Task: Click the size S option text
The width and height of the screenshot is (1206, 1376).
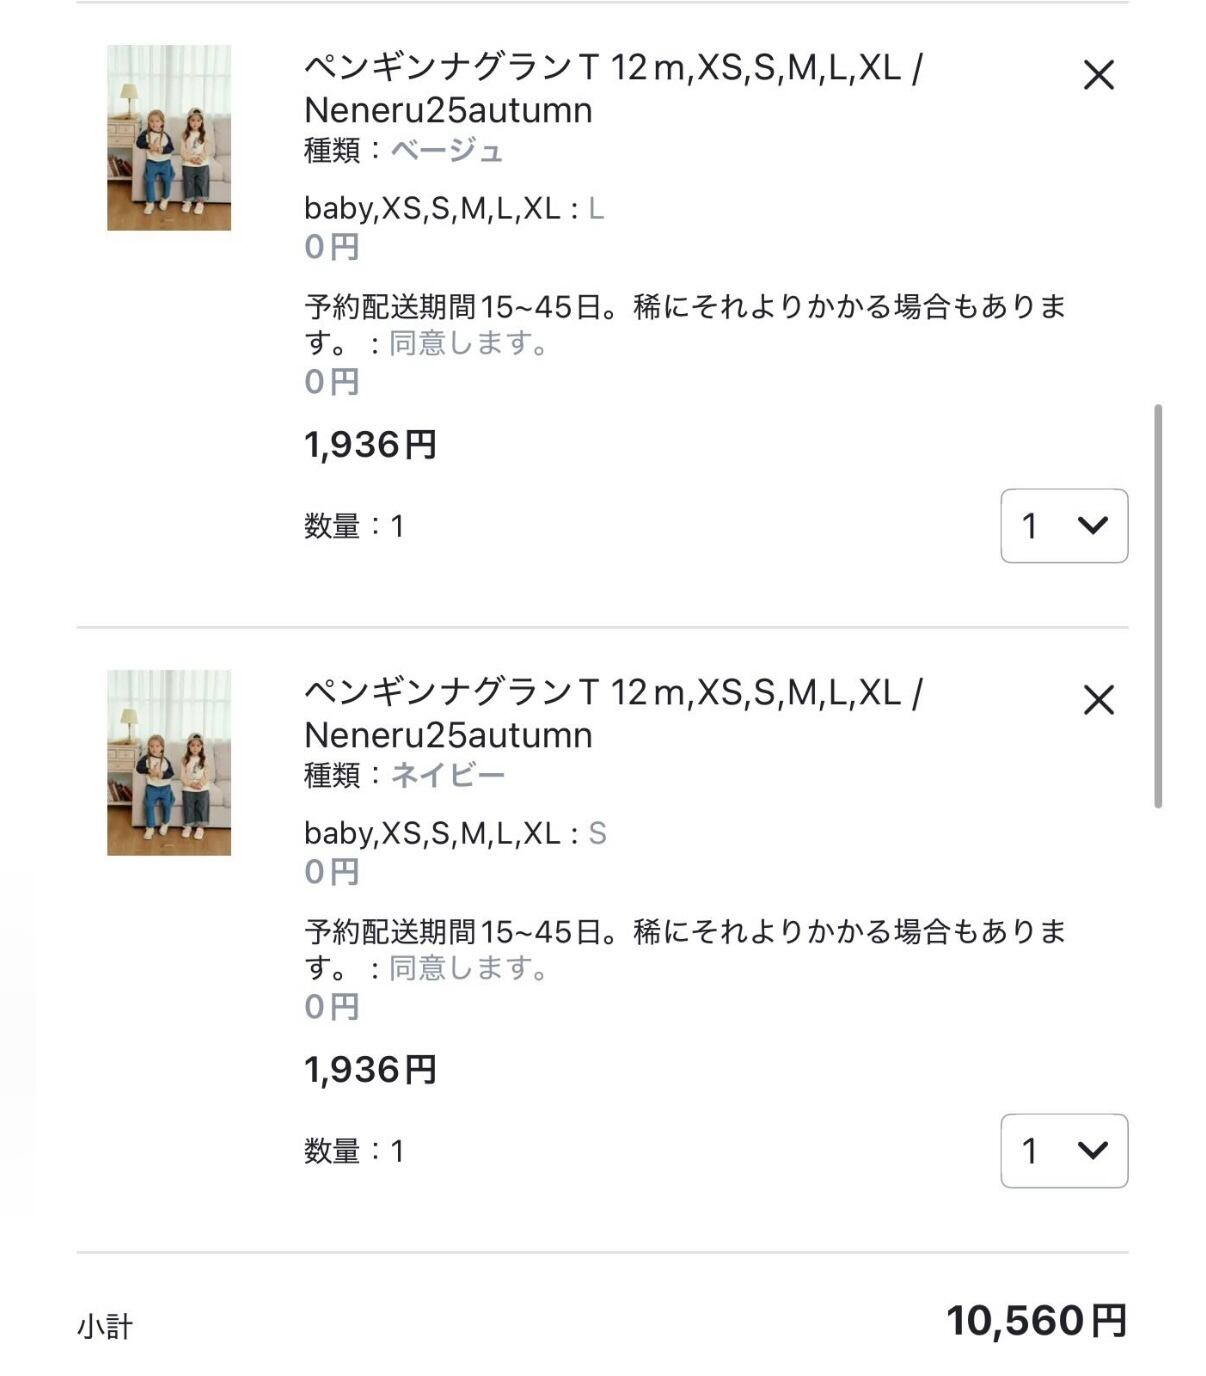Action: 597,834
